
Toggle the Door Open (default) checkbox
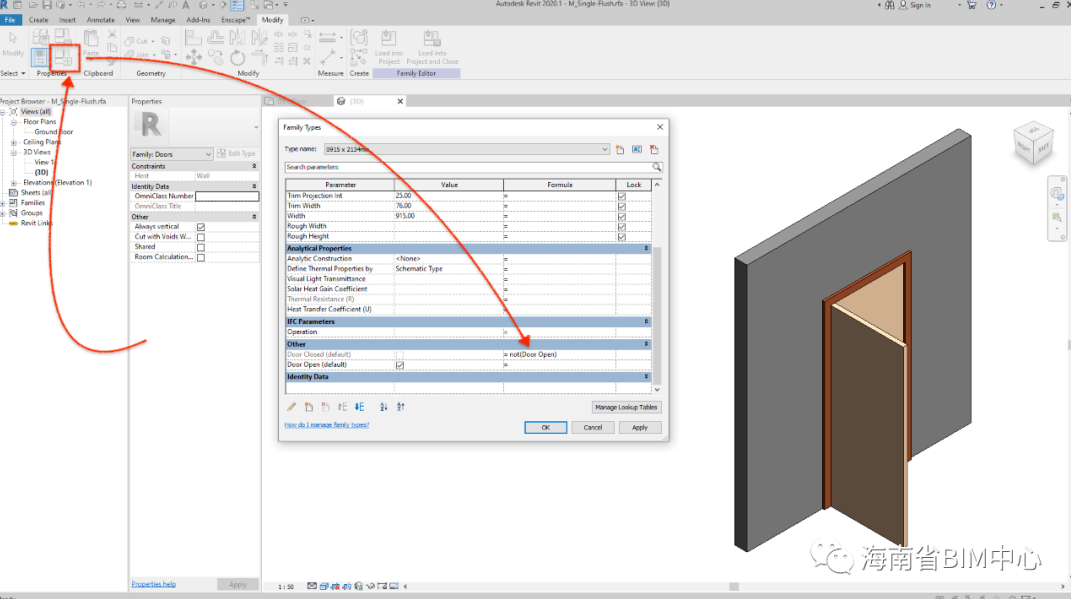[x=400, y=365]
